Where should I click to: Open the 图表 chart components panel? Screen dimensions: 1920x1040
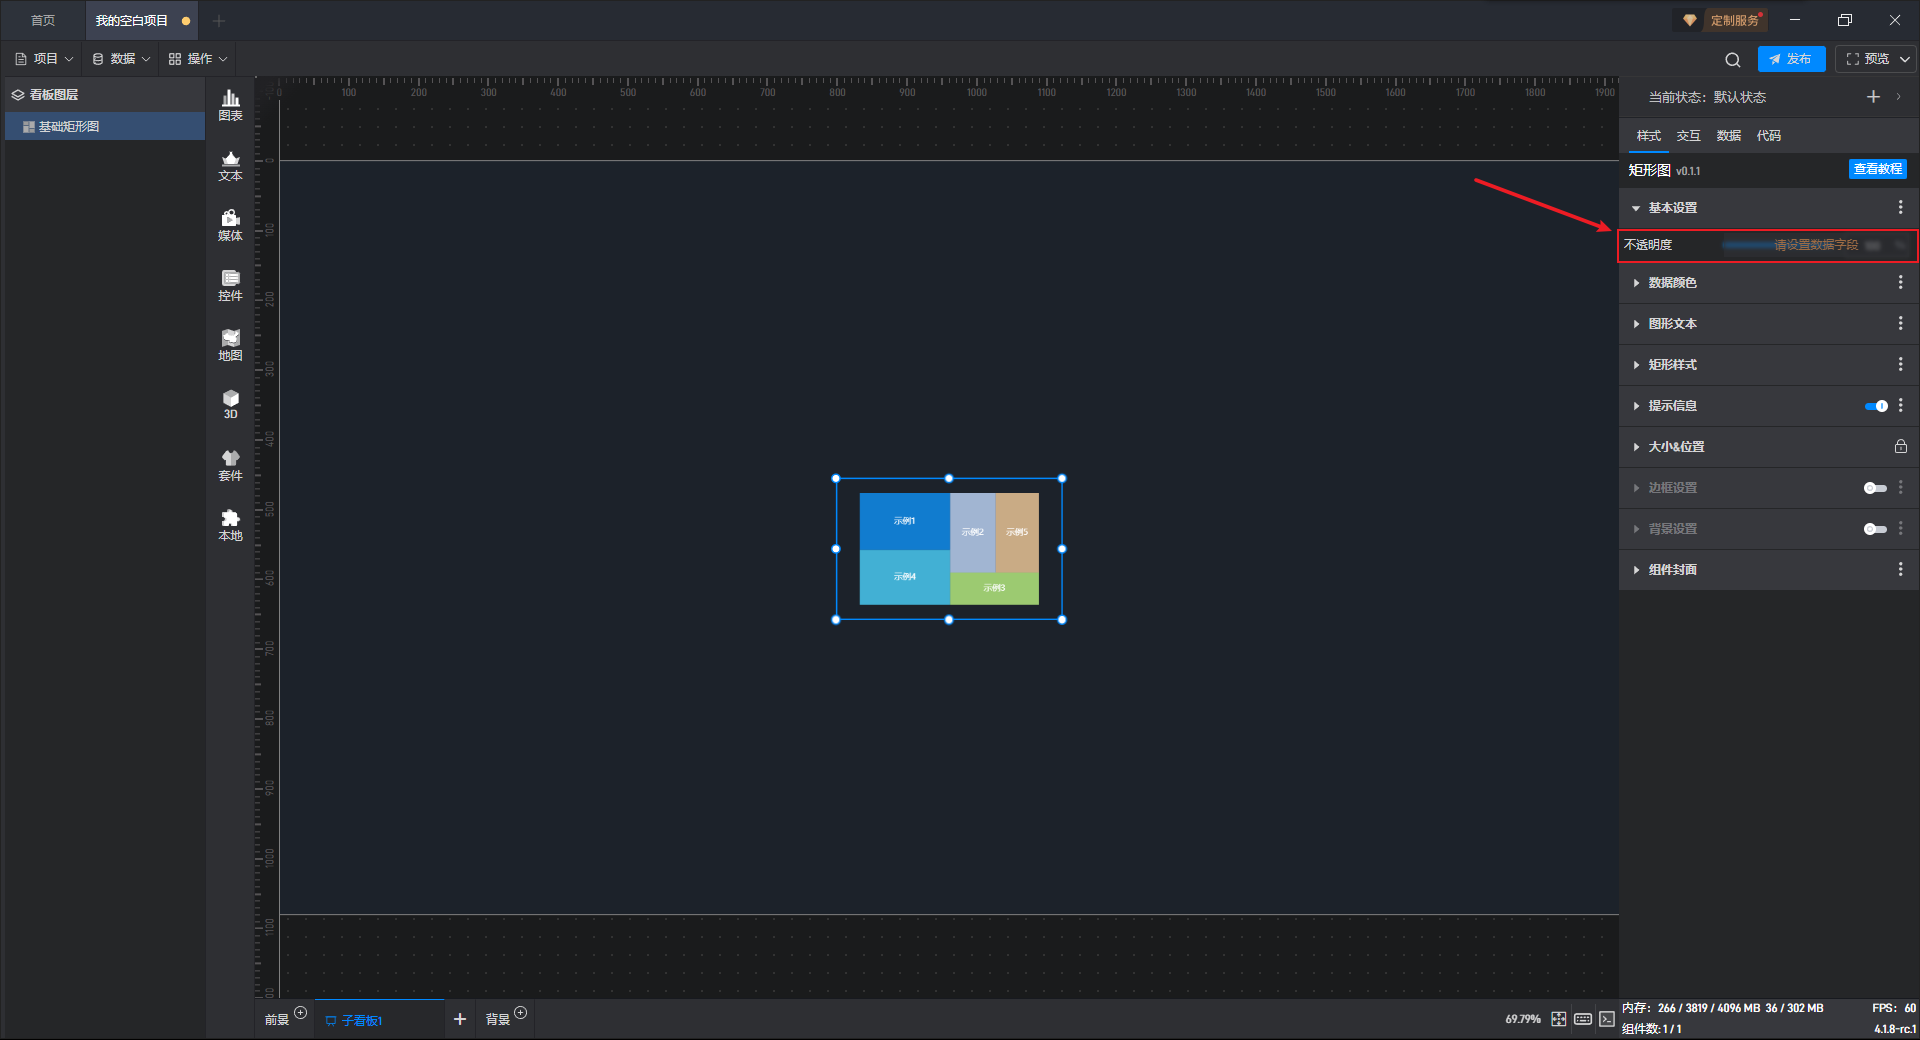click(230, 104)
